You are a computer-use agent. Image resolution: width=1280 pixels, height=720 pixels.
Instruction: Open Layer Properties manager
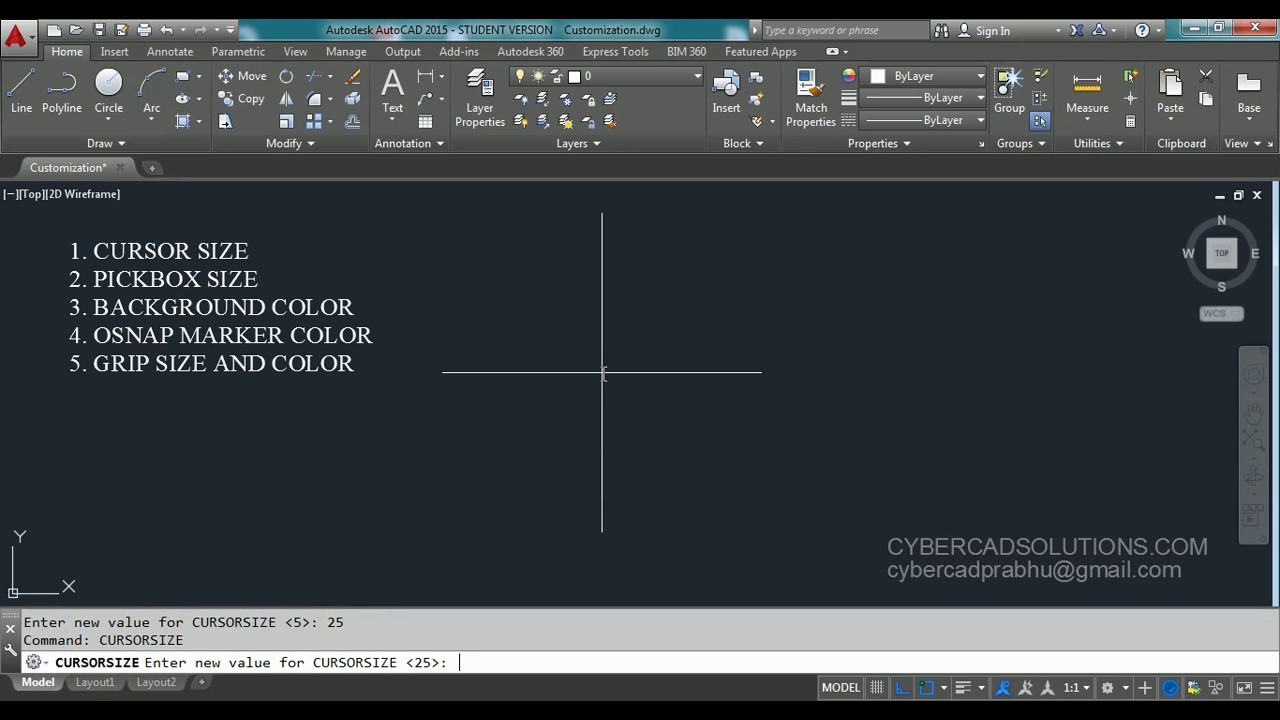coord(480,98)
